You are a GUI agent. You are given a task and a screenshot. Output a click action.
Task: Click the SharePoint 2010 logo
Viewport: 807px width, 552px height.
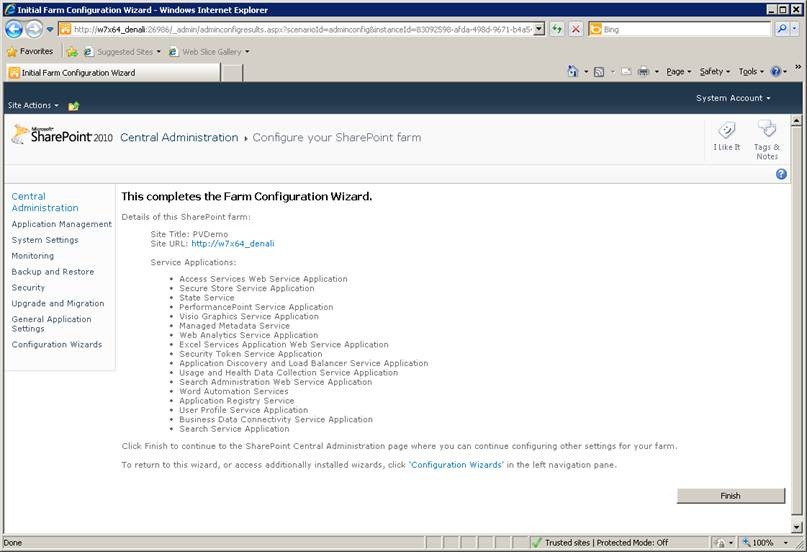(62, 135)
